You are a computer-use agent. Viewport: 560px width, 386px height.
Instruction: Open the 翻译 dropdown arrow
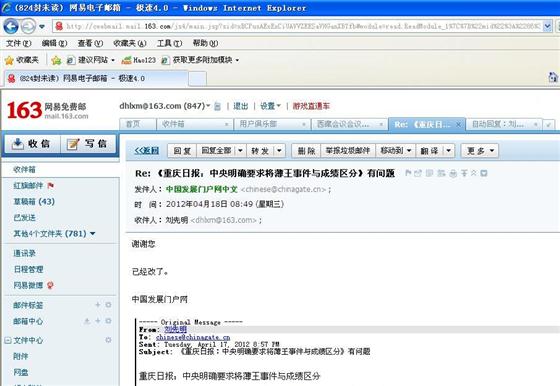tap(449, 151)
